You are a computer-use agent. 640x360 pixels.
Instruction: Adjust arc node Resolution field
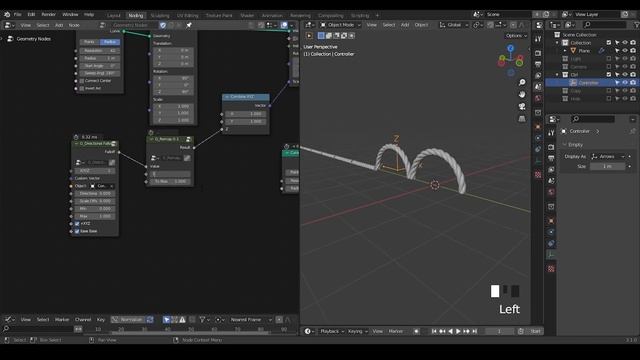99,51
